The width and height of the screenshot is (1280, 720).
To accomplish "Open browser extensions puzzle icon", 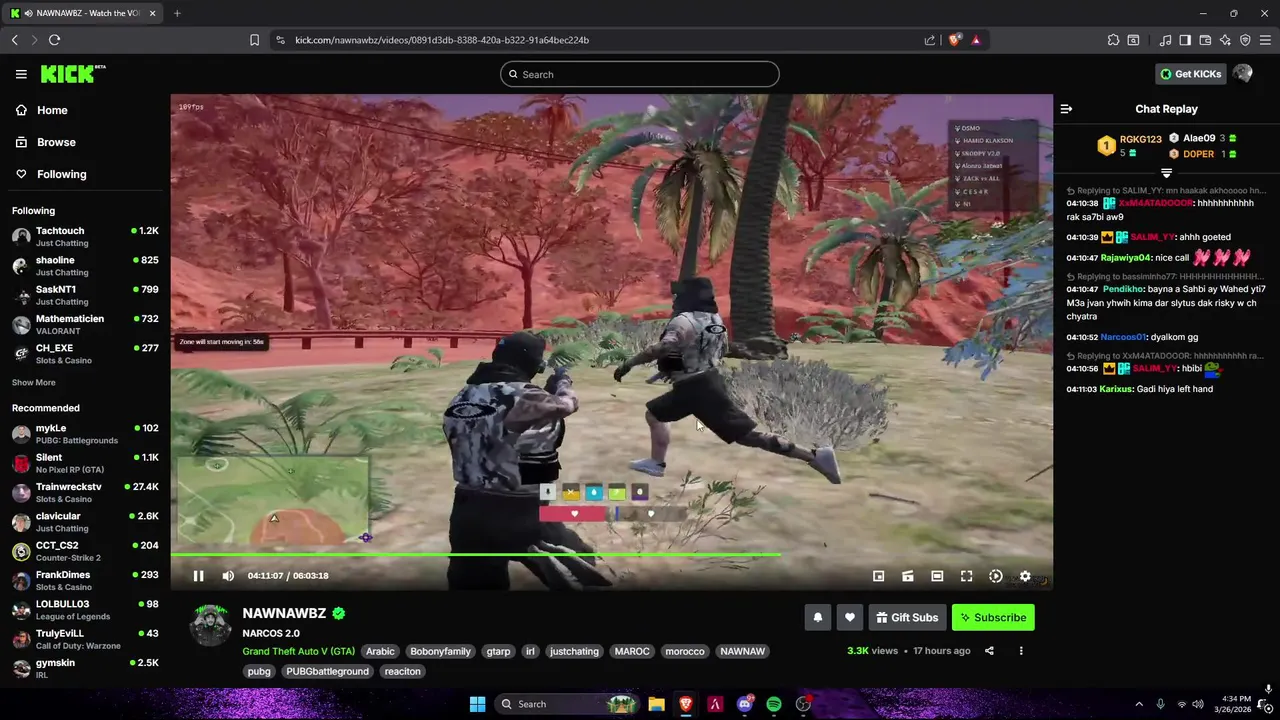I will (1113, 40).
